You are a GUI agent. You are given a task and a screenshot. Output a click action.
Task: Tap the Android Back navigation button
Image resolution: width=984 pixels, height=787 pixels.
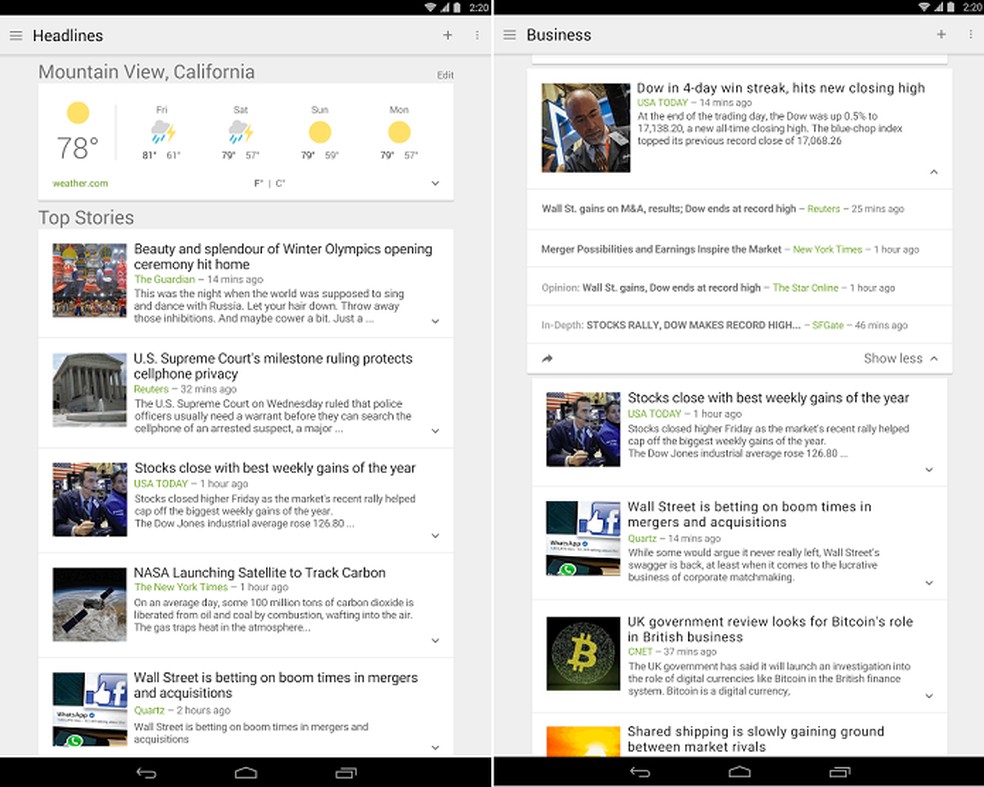point(147,773)
